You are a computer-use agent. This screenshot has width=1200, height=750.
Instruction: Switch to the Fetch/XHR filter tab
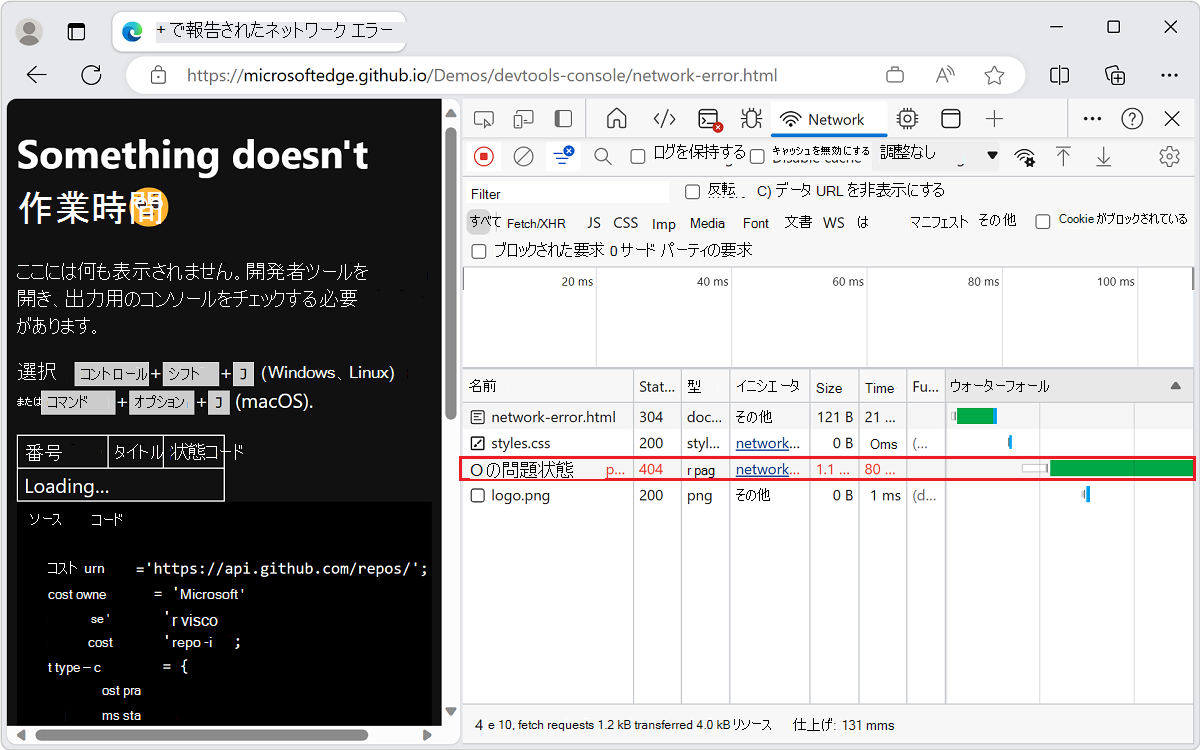point(536,222)
